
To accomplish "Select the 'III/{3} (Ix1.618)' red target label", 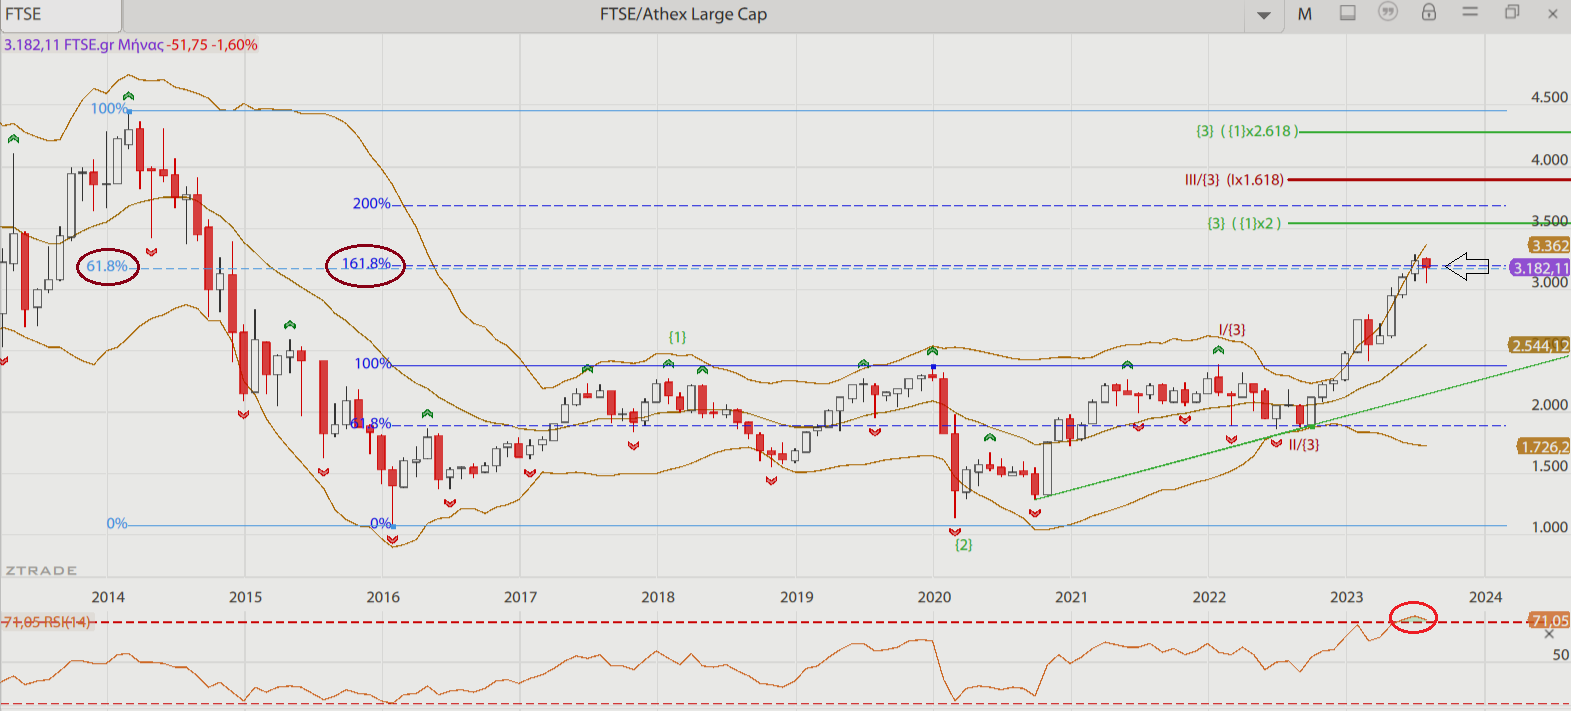I will 1234,180.
